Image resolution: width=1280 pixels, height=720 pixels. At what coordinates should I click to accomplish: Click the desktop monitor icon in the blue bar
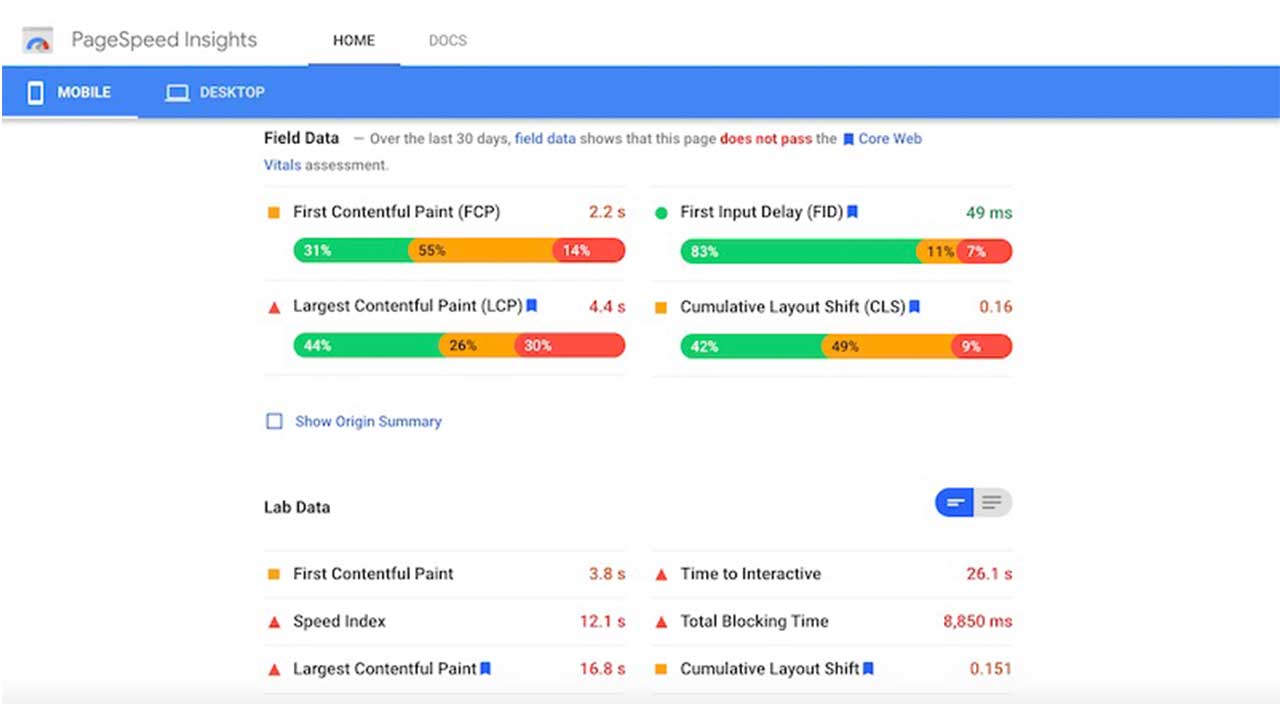coord(177,93)
